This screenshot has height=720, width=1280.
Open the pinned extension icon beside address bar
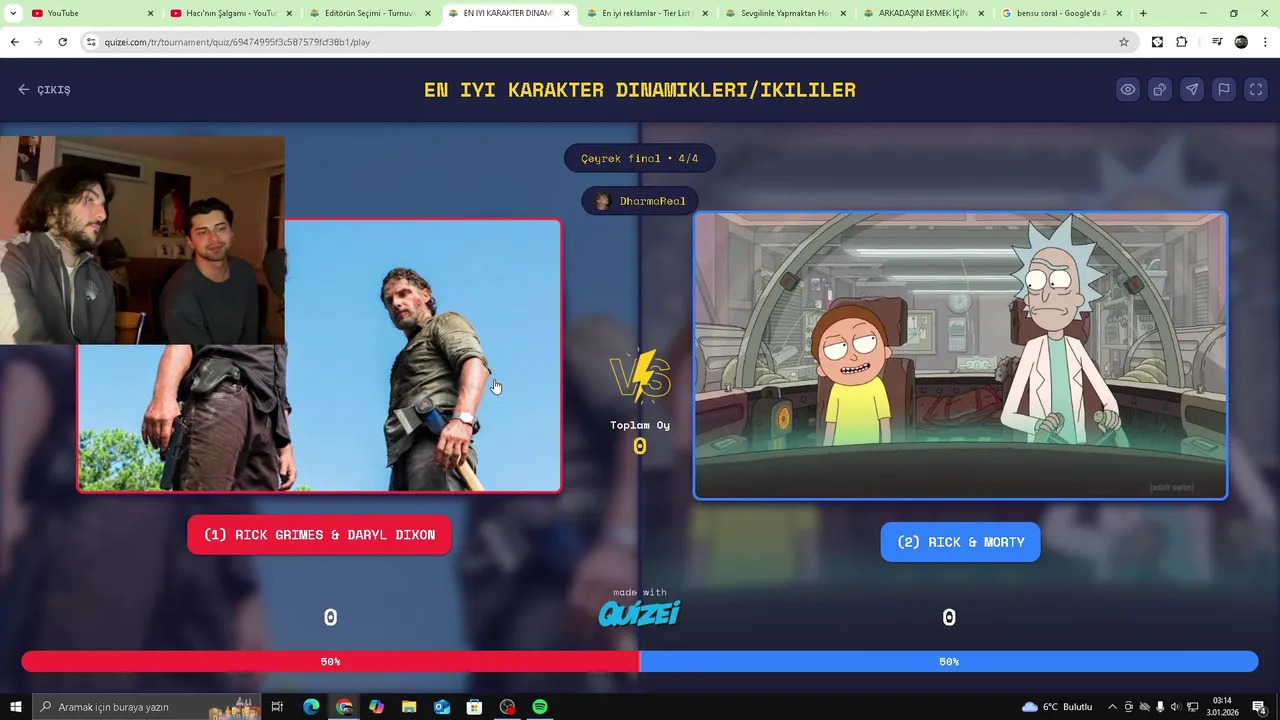(x=1157, y=42)
